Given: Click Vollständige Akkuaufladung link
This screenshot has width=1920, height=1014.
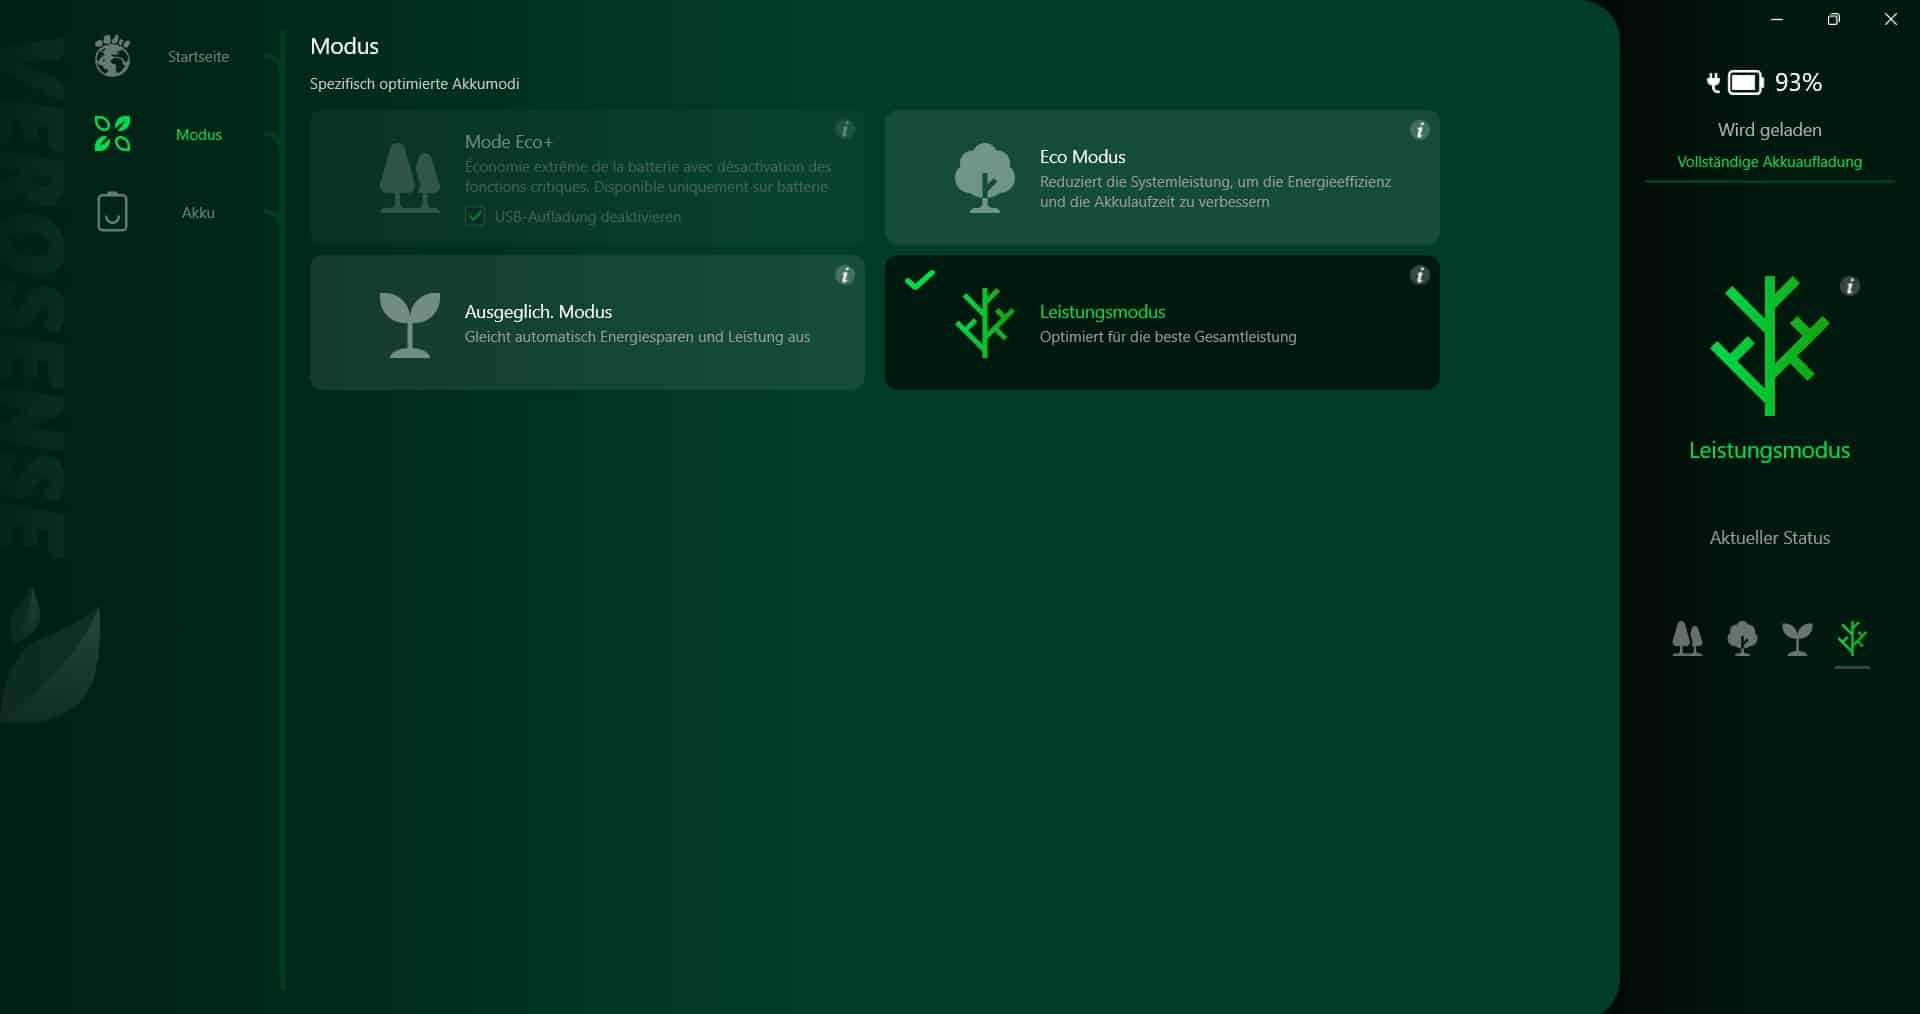Looking at the screenshot, I should (1769, 162).
